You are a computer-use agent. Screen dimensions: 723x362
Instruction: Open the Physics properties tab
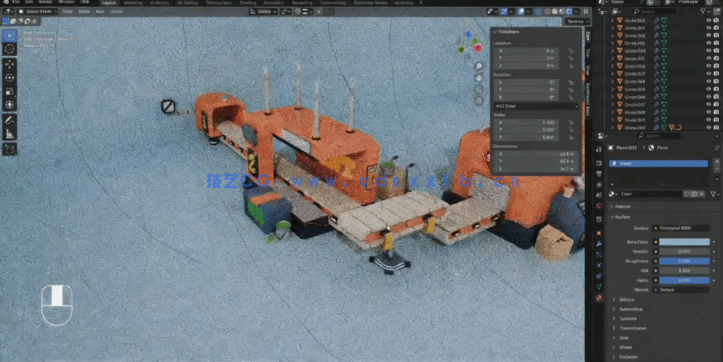(x=599, y=265)
